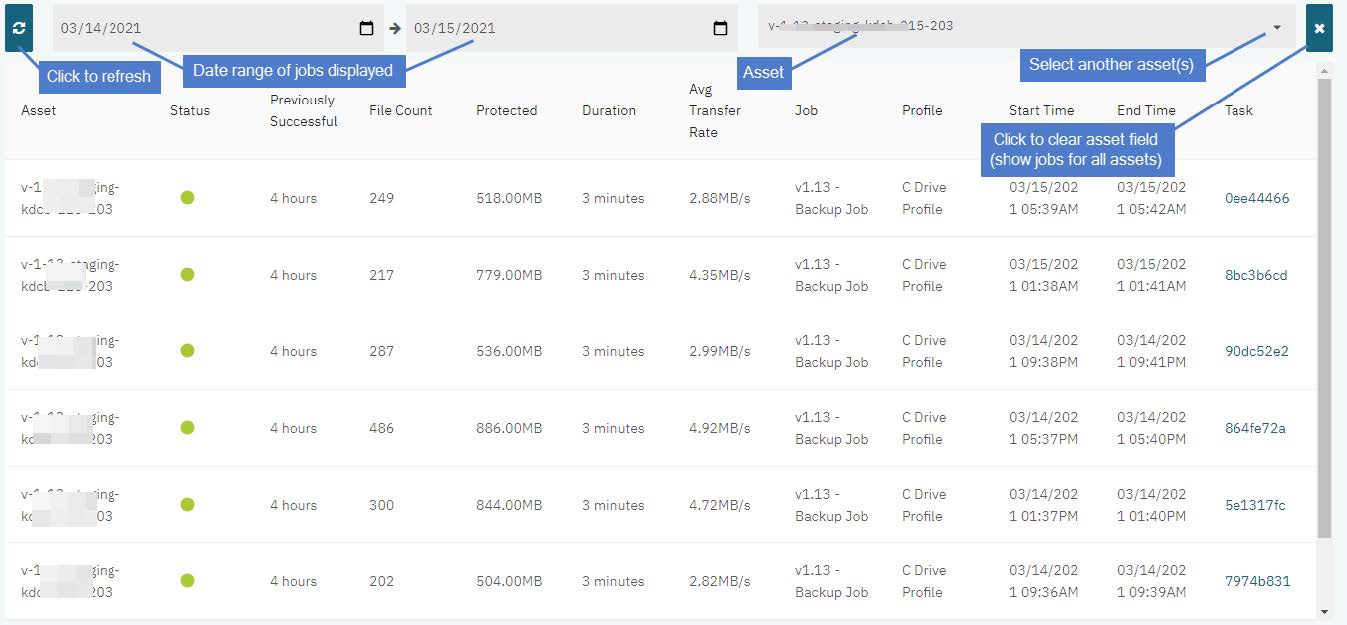
Task: Open the asset selection dropdown arrow
Action: [x=1277, y=28]
